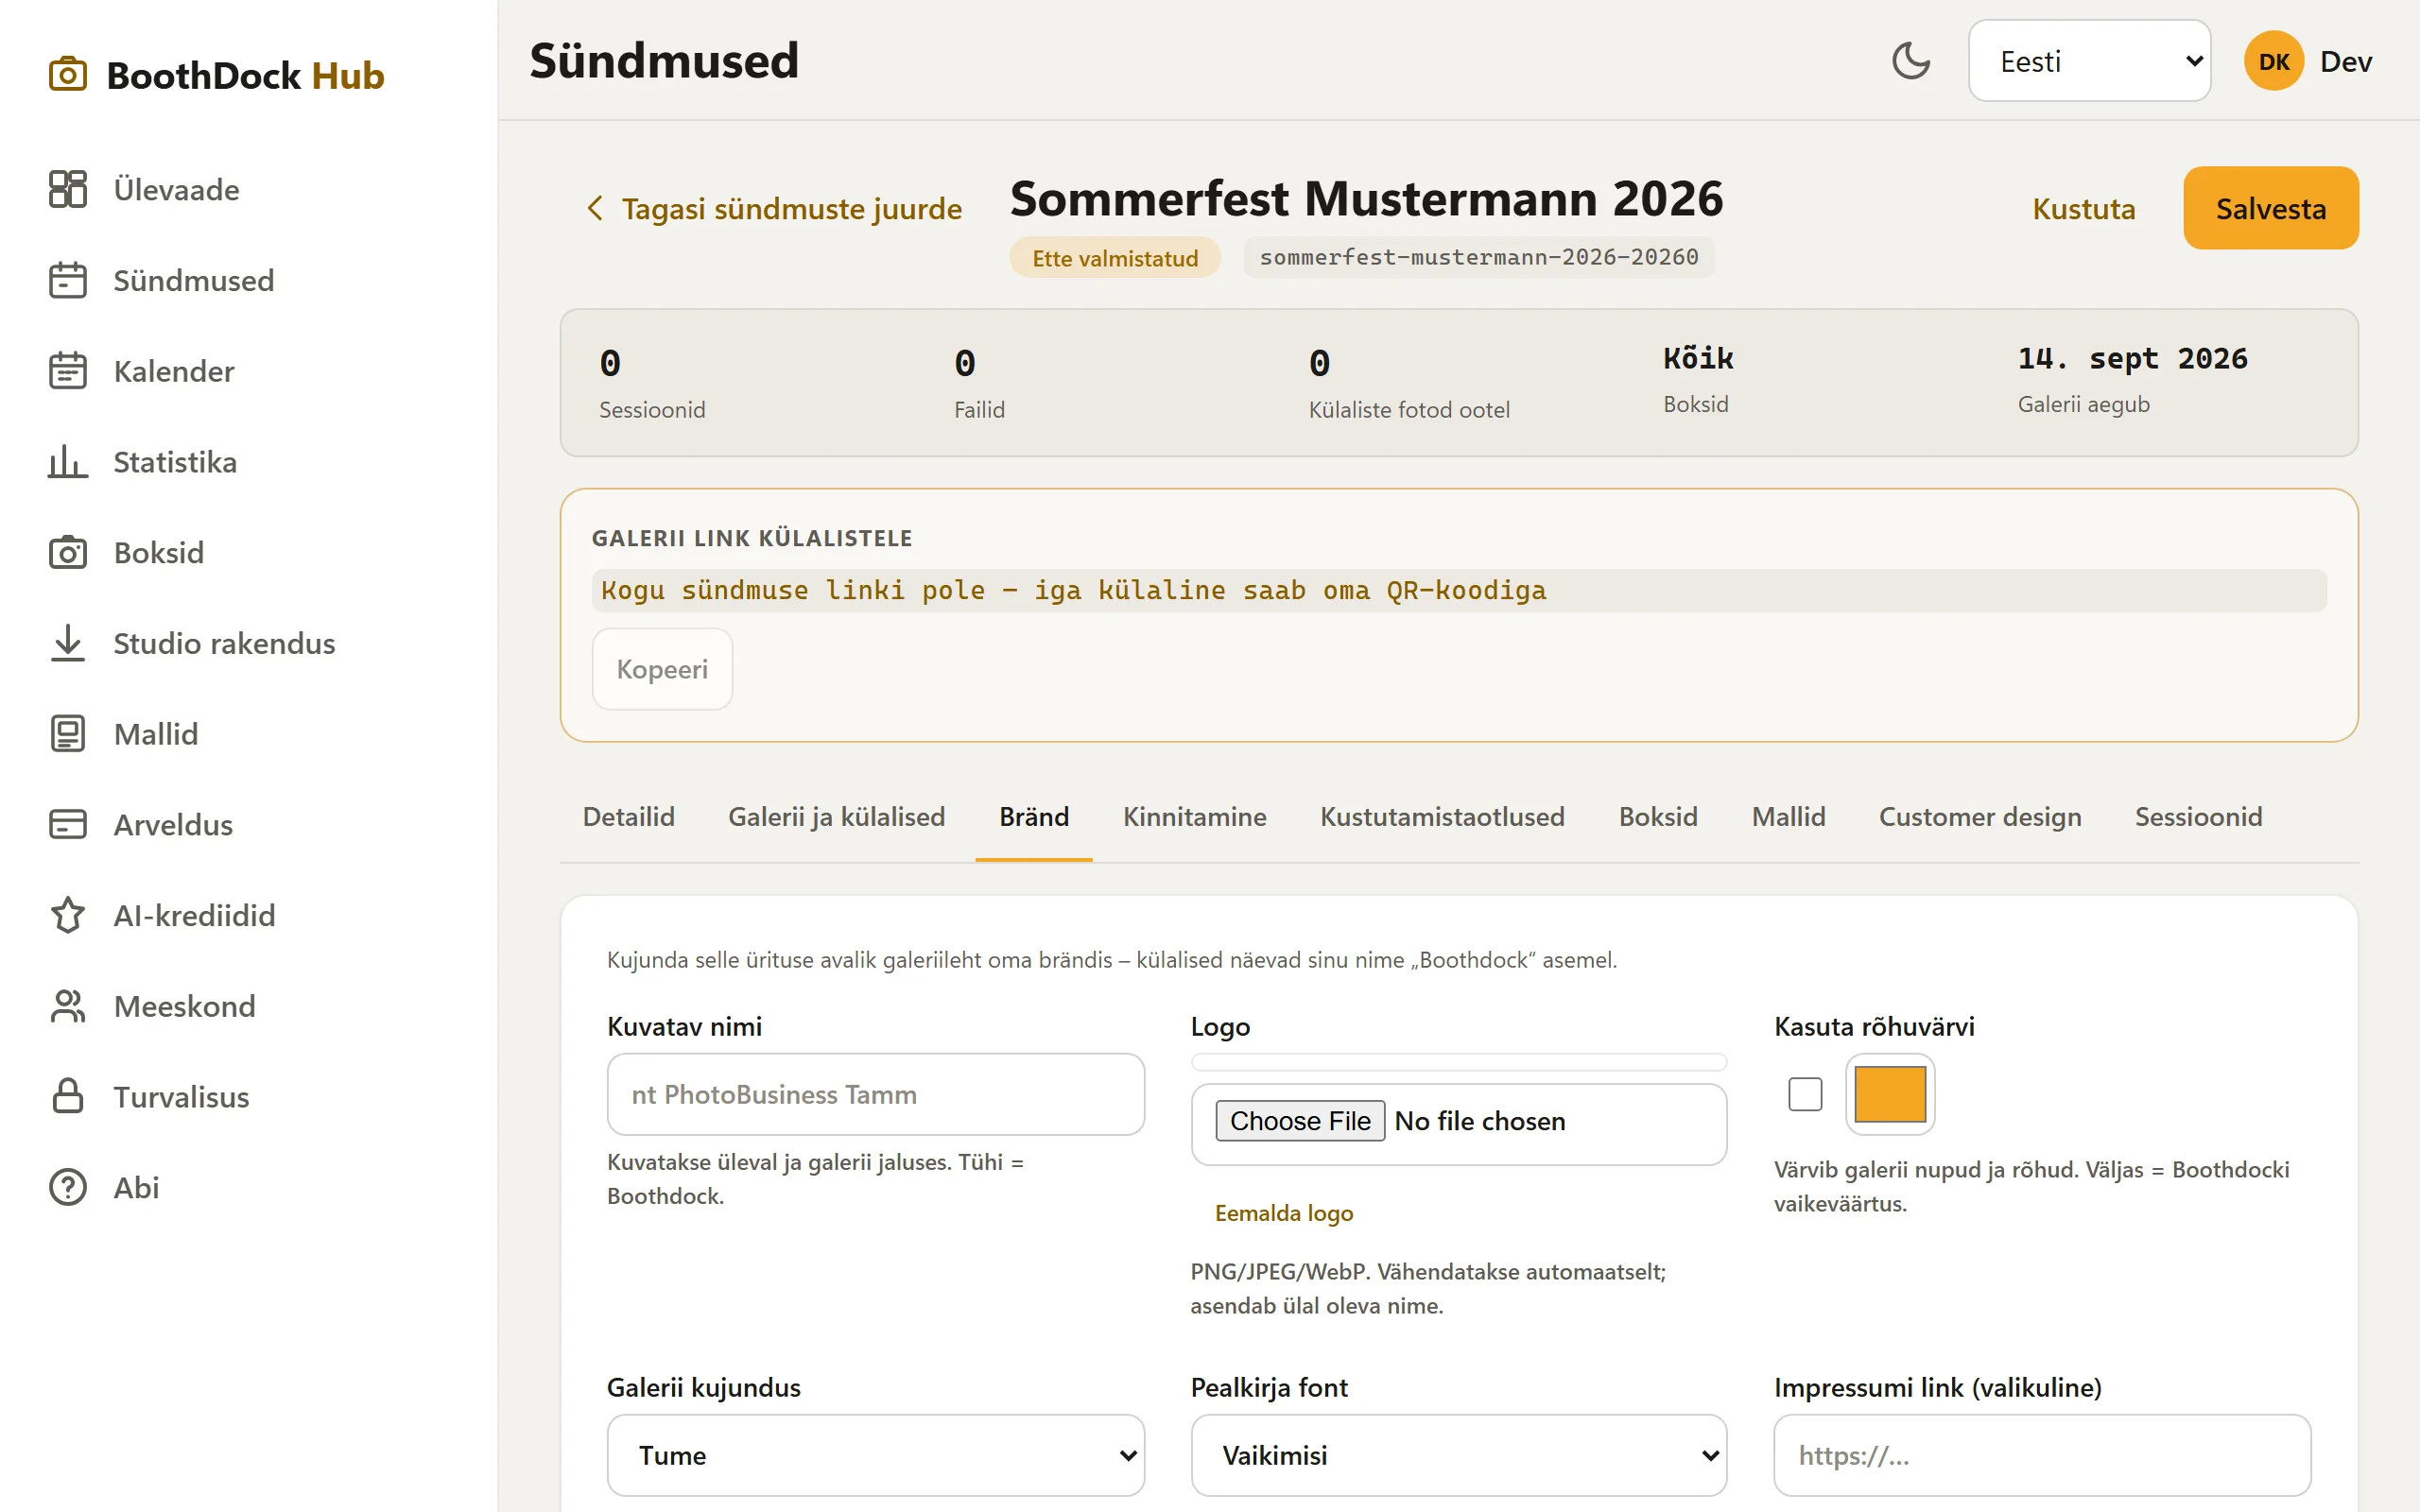This screenshot has width=2420, height=1512.
Task: Click the 14. sept 2026 gallery expiry value
Action: pyautogui.click(x=2132, y=358)
